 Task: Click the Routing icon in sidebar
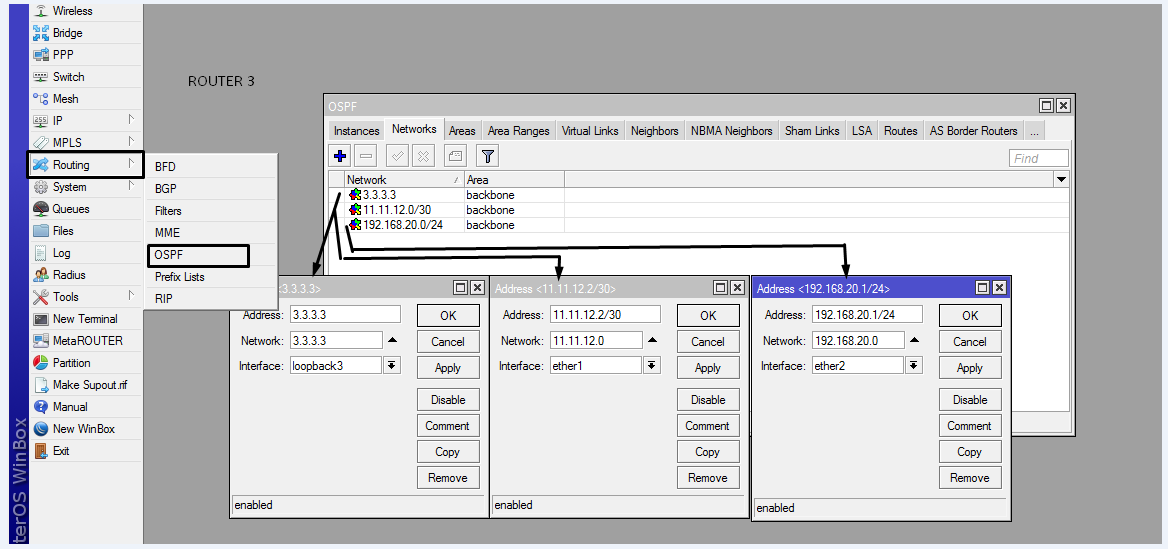click(x=40, y=165)
